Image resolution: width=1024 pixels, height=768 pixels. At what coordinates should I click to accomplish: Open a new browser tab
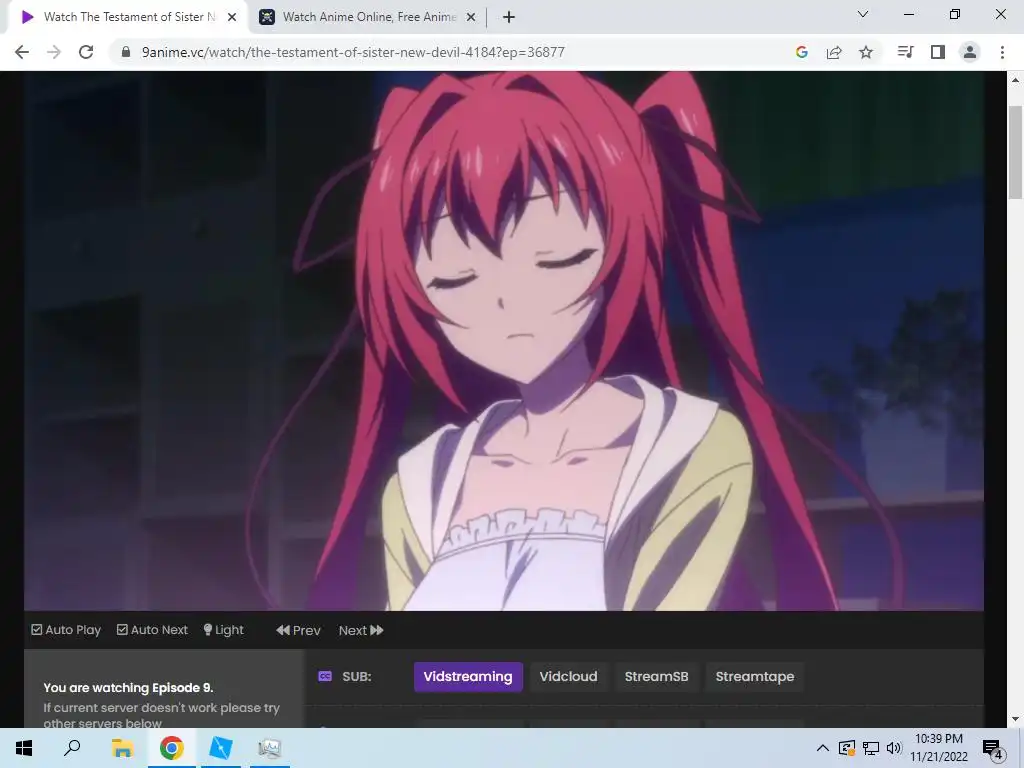tap(509, 17)
